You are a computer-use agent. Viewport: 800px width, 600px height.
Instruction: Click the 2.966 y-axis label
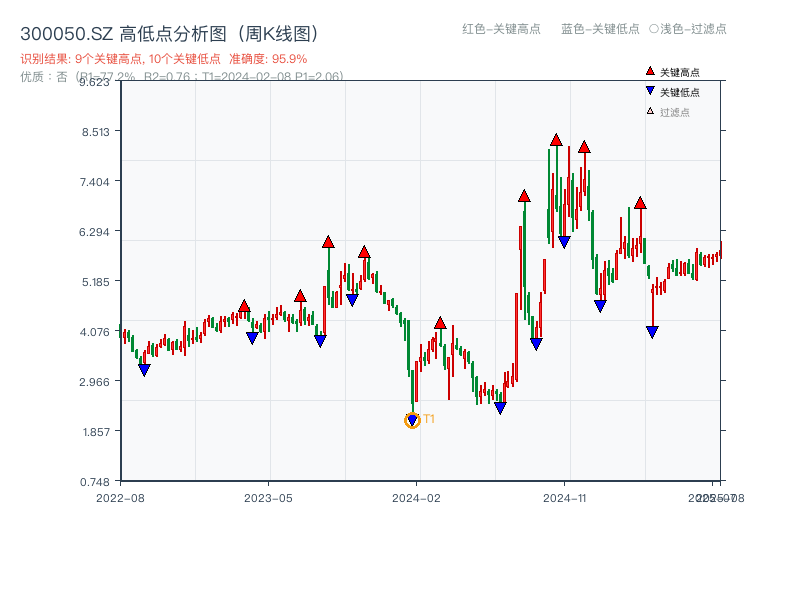tap(94, 382)
